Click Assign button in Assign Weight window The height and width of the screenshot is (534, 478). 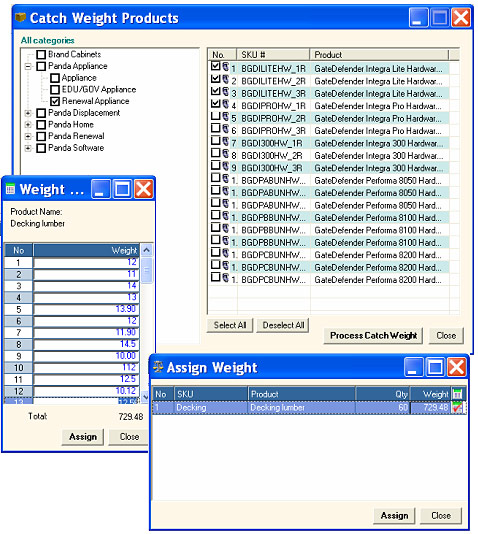pos(394,516)
